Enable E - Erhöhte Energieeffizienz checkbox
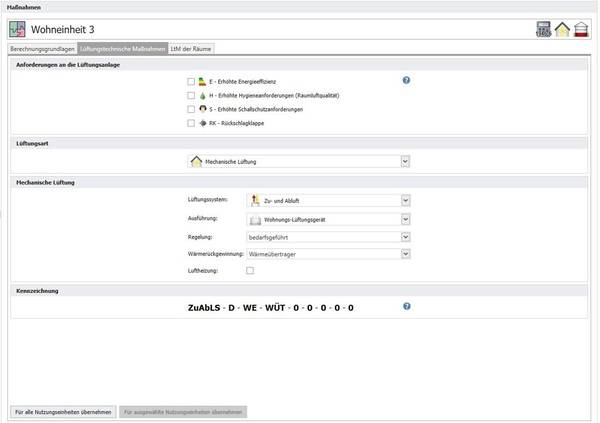 point(190,81)
